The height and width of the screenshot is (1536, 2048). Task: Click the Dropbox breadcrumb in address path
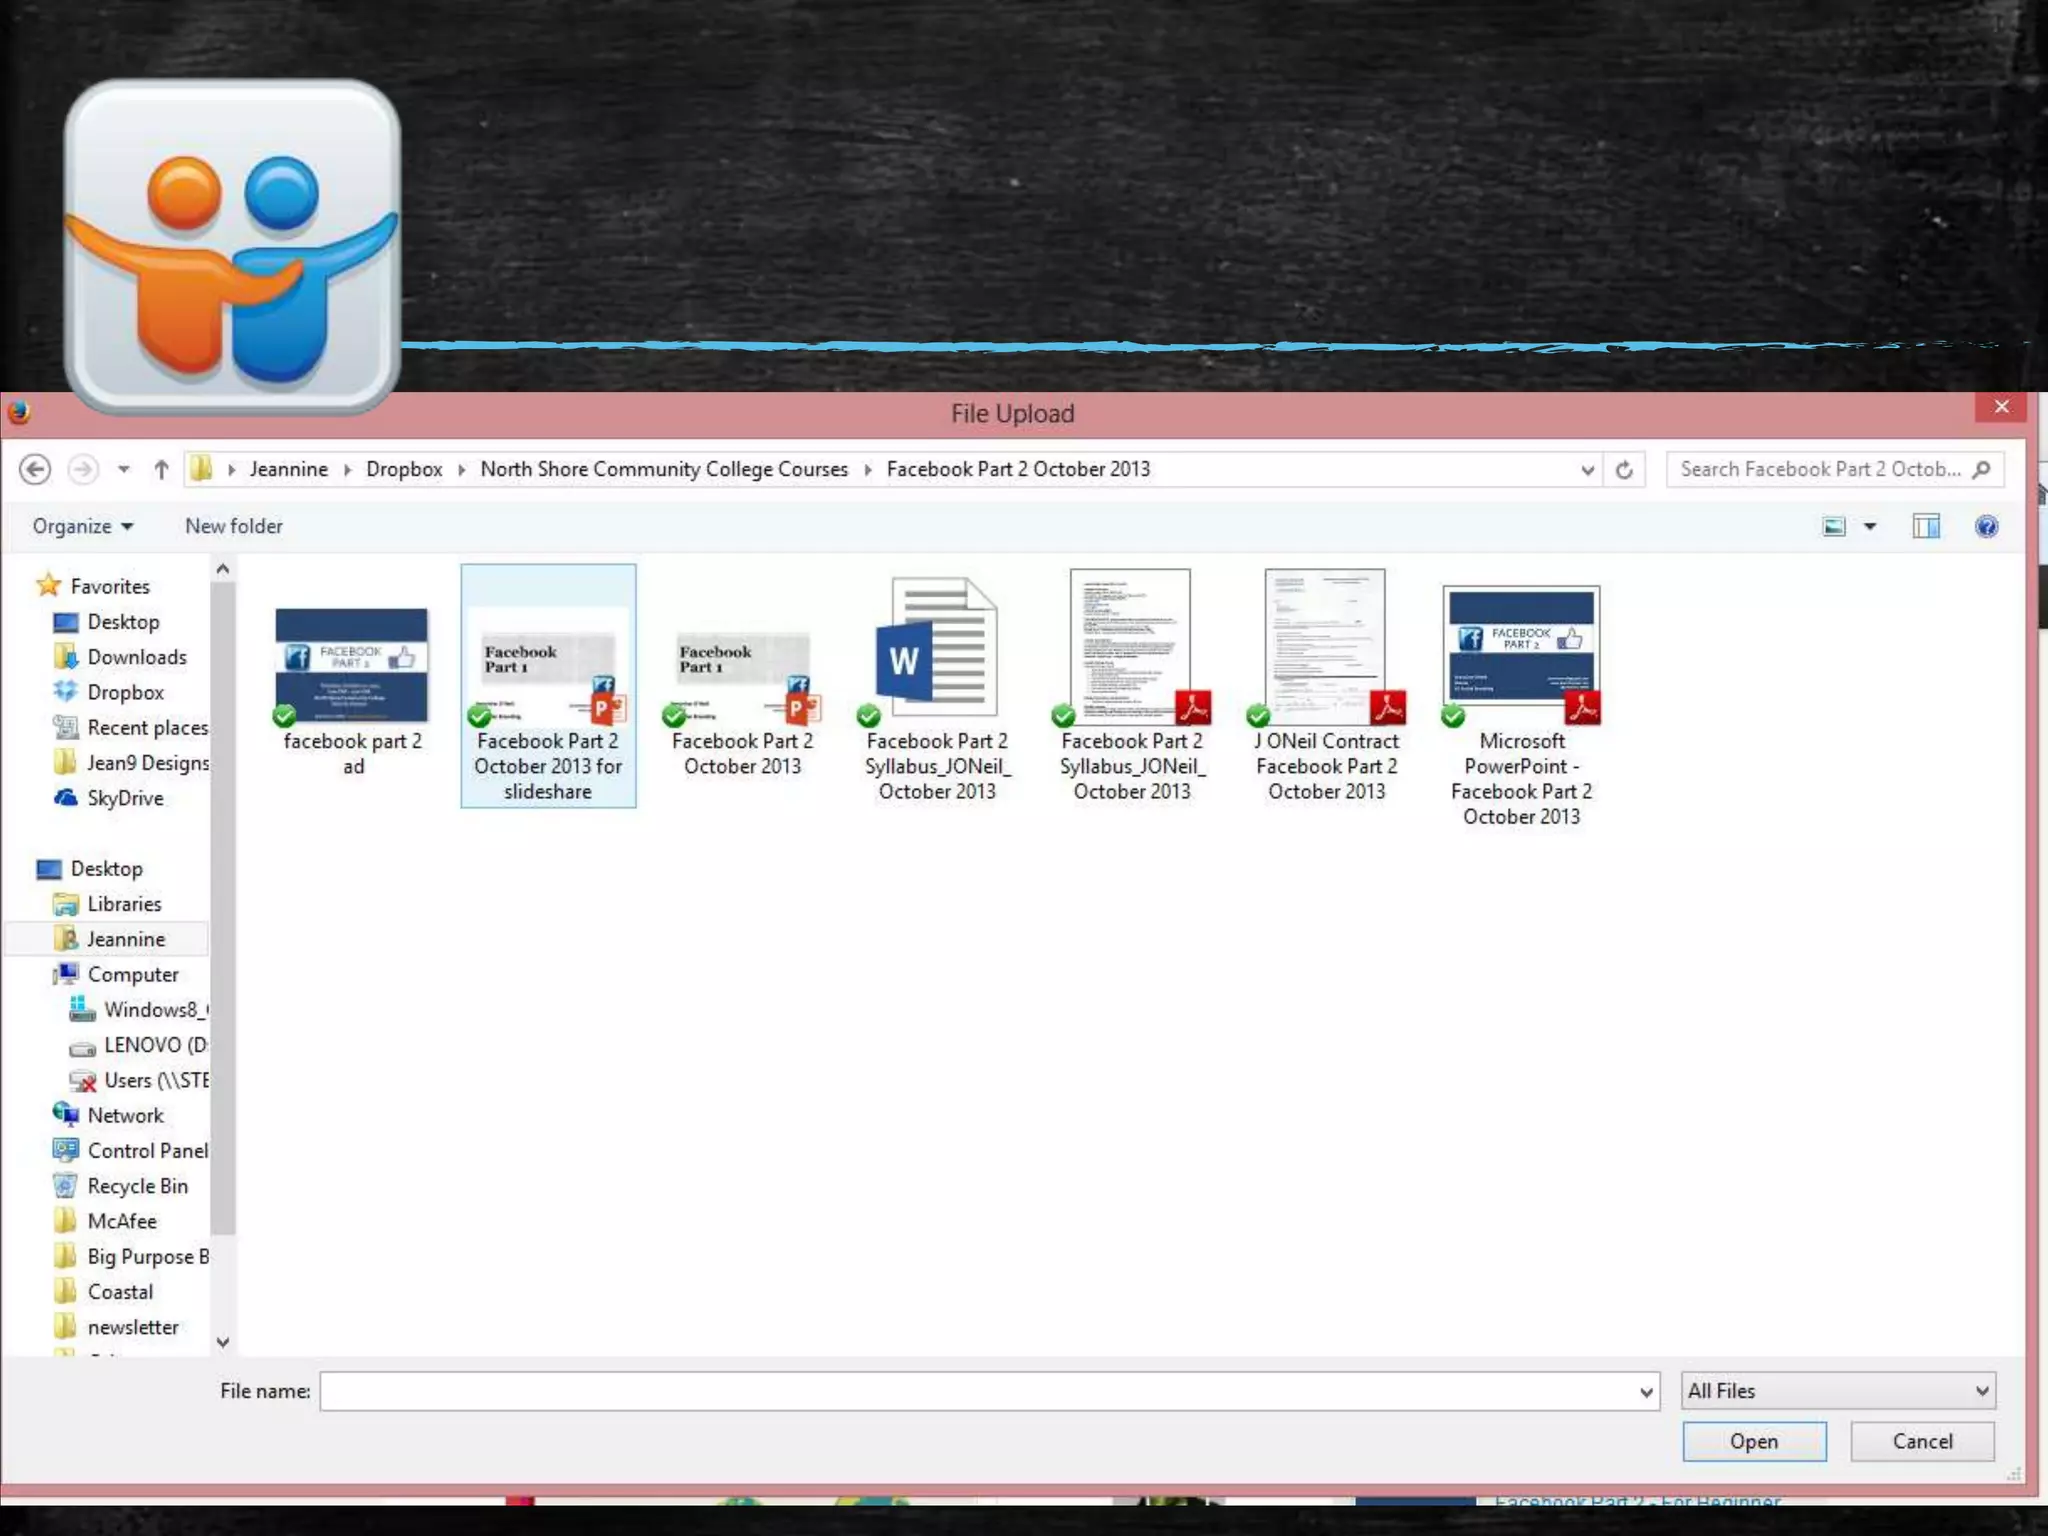coord(404,469)
